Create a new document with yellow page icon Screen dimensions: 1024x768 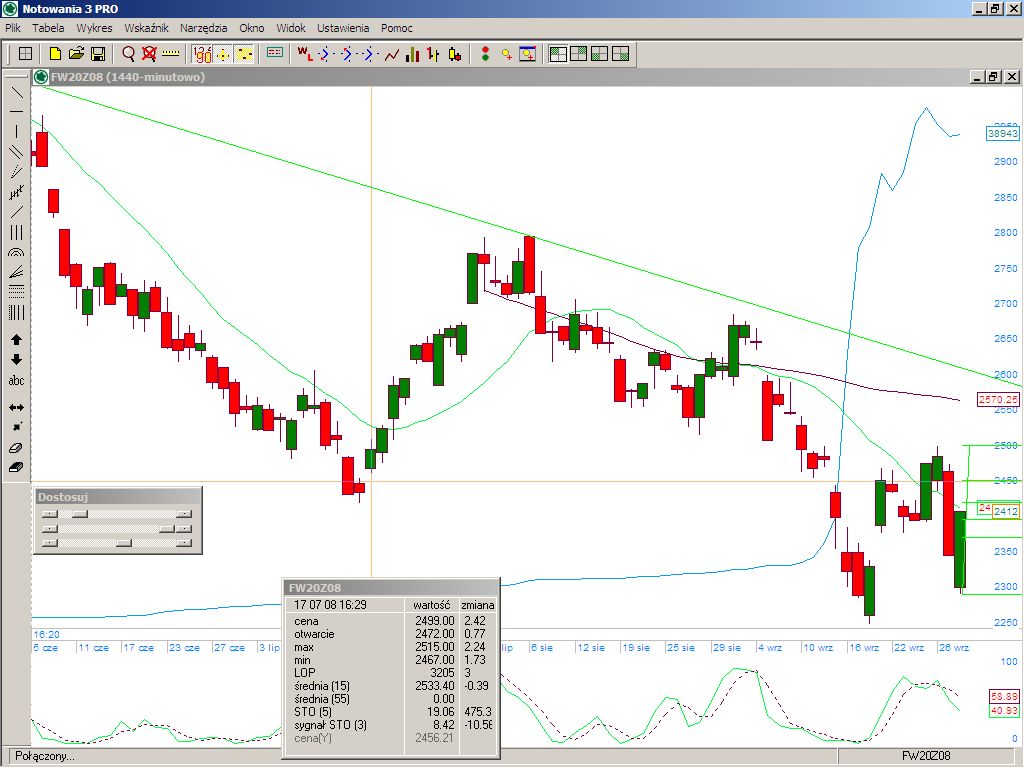(x=56, y=54)
